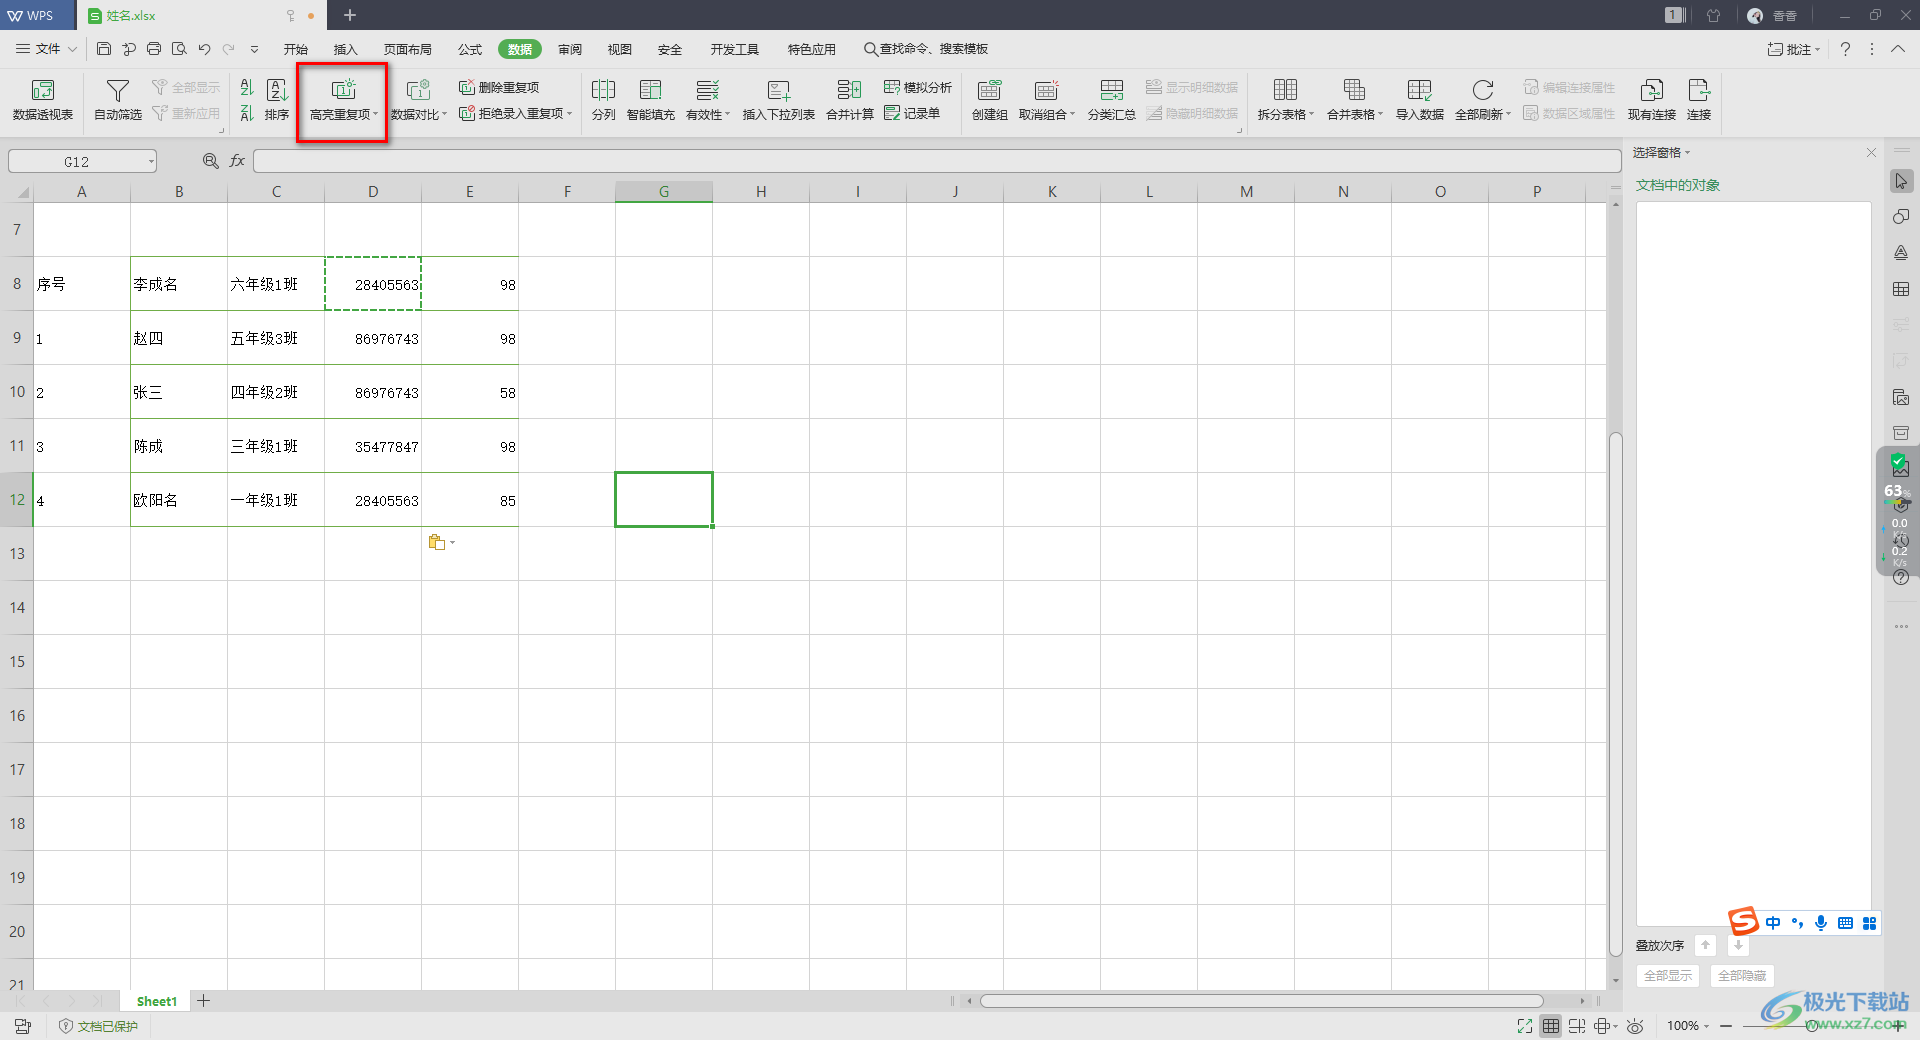This screenshot has width=1920, height=1040.
Task: Open the File (文件) menu
Action: point(46,48)
